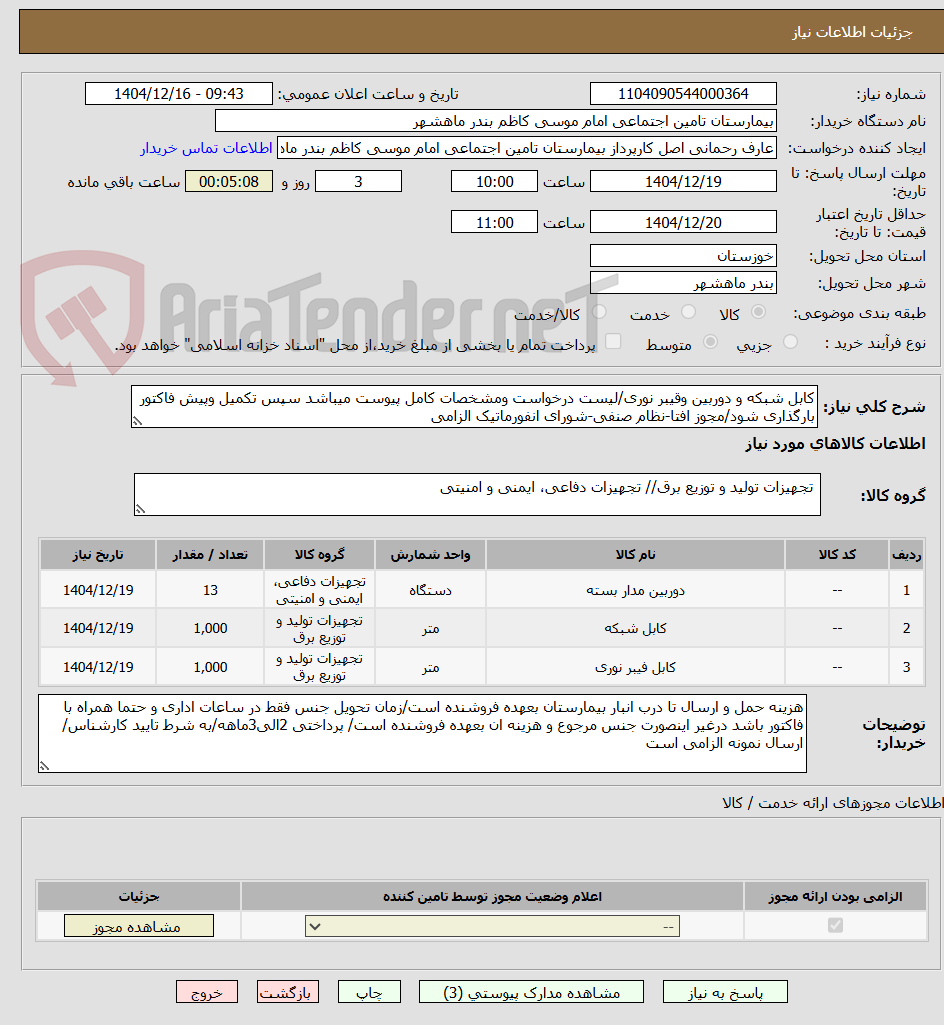944x1025 pixels.
Task: Toggle the اسناد خزانه اسلامی payment checkbox
Action: [x=613, y=342]
